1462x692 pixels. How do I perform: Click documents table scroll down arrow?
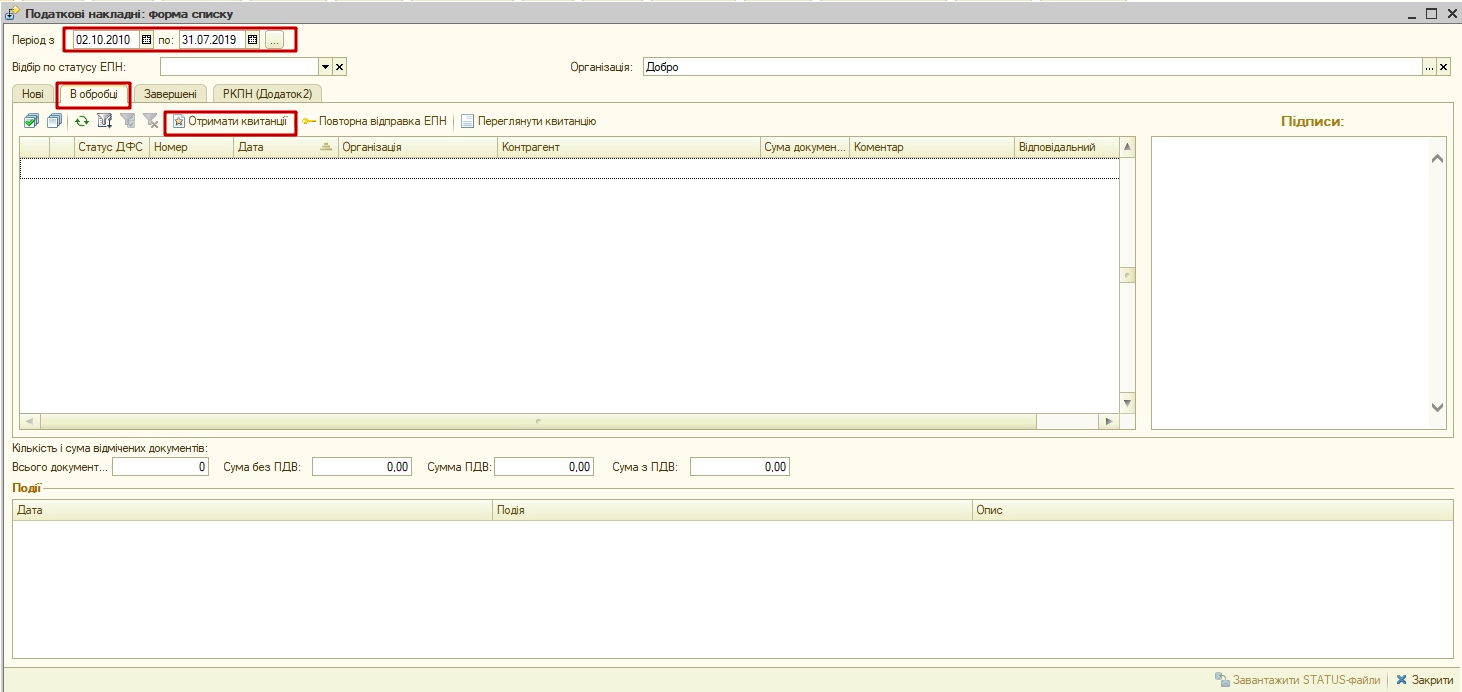(x=1128, y=404)
